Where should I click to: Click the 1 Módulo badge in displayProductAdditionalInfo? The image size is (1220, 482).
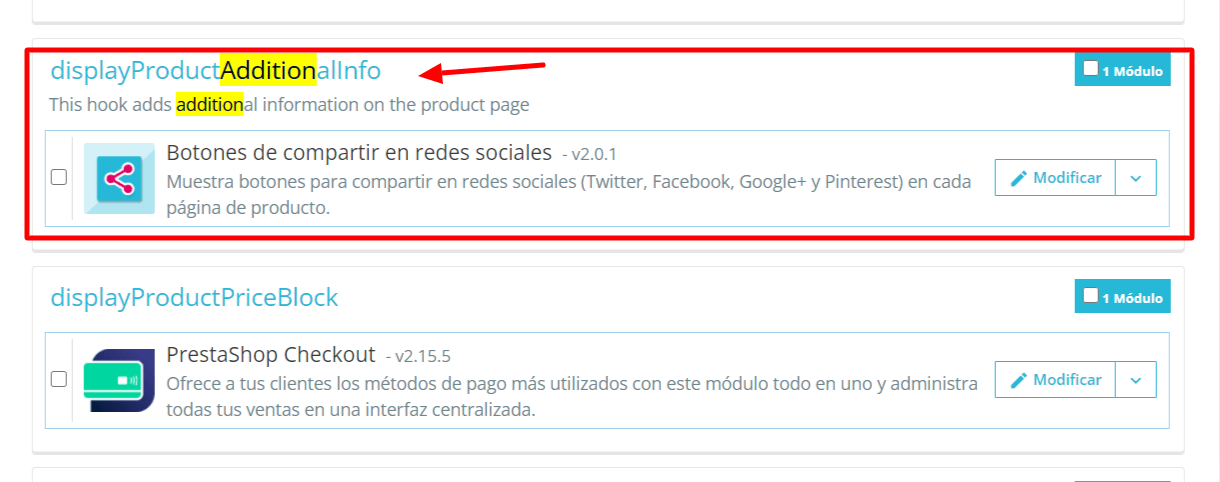tap(1122, 71)
